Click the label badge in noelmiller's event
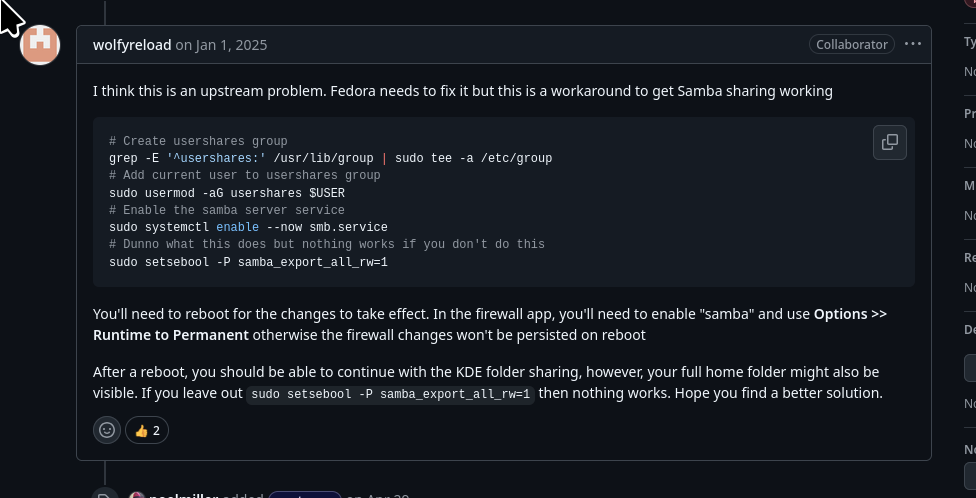 (x=305, y=495)
